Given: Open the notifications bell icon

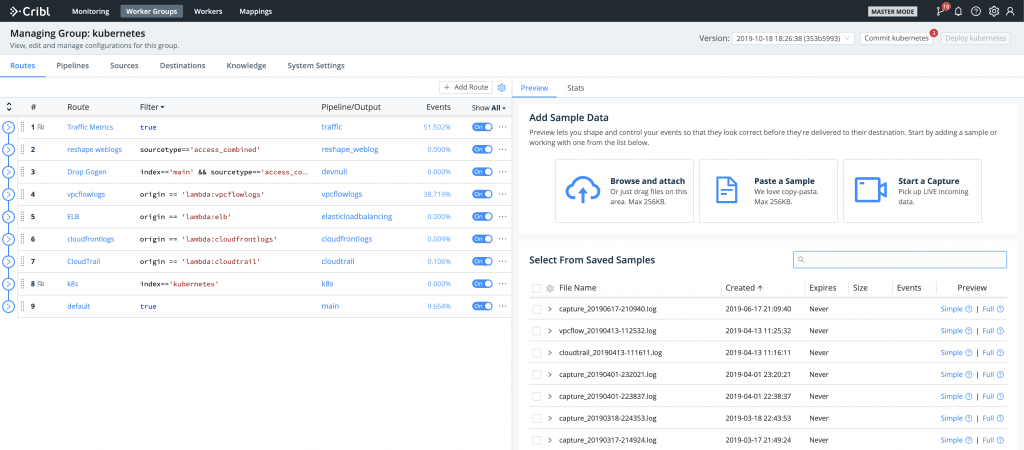Looking at the screenshot, I should click(958, 11).
